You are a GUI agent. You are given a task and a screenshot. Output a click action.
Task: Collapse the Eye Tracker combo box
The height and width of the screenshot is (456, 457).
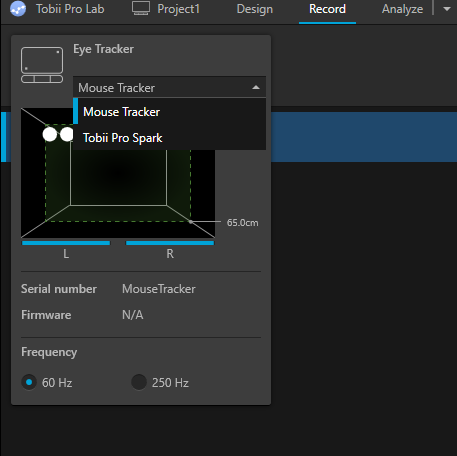click(x=169, y=88)
